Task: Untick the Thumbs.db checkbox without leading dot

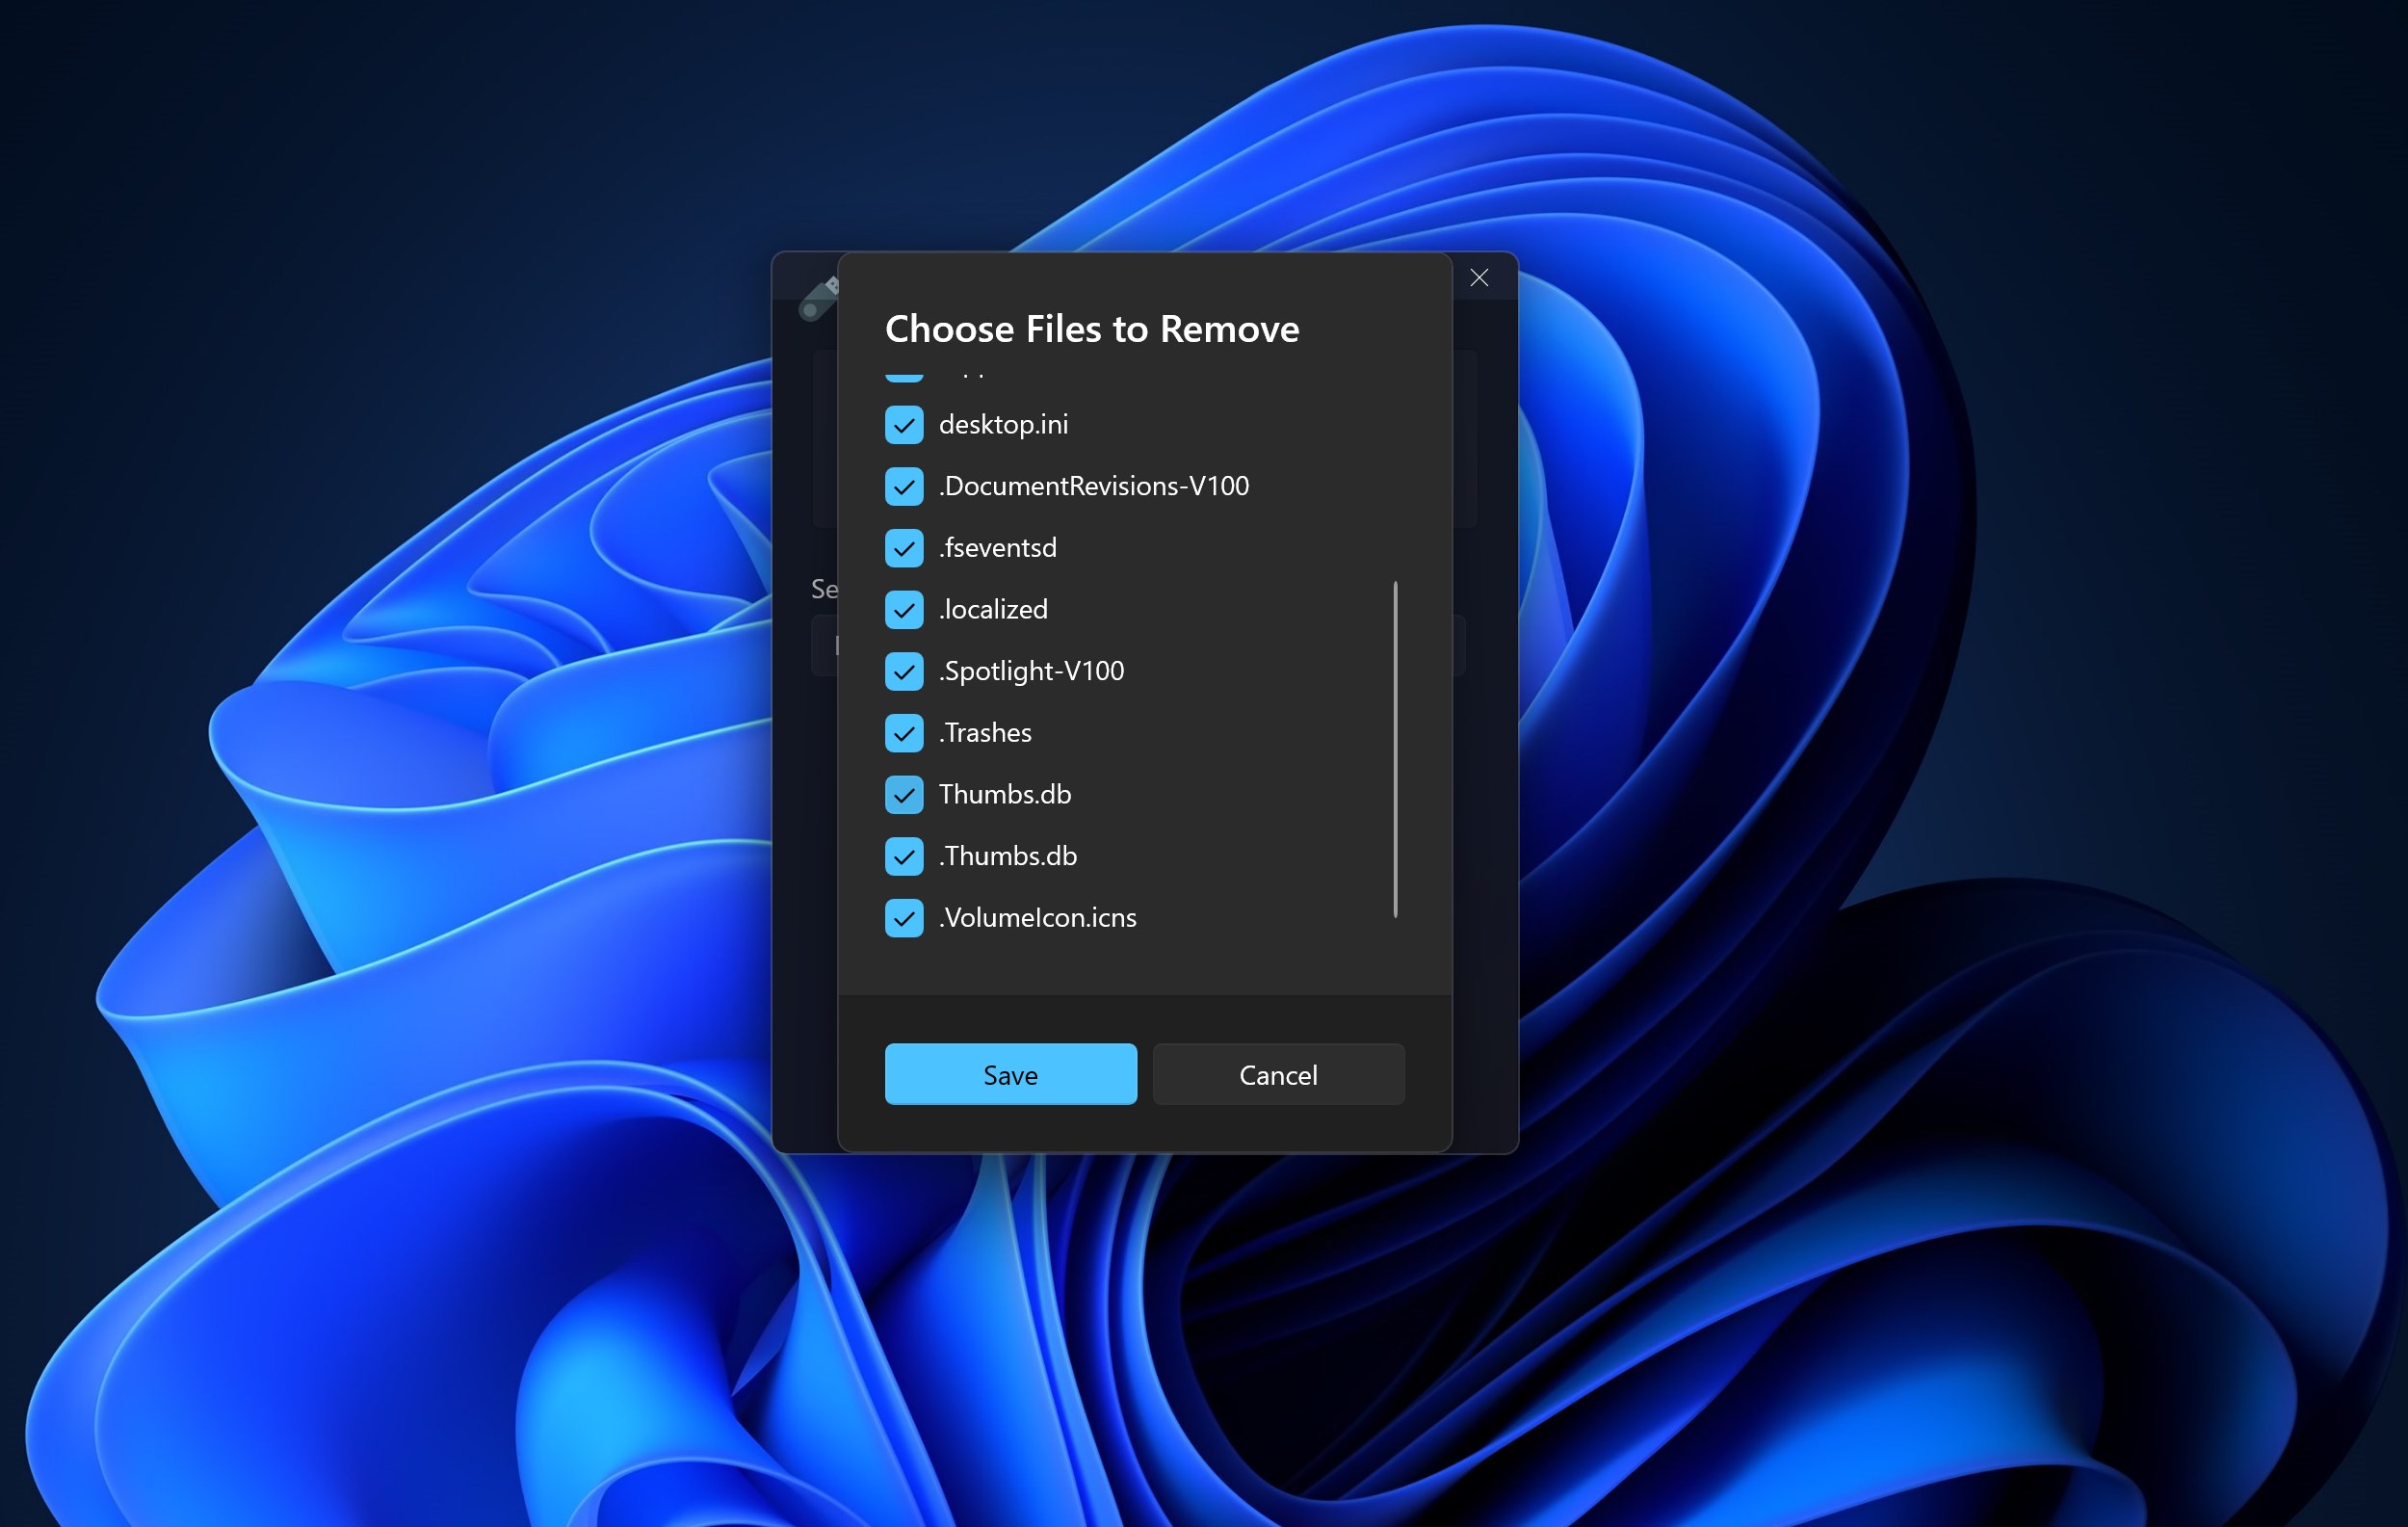Action: coord(904,795)
